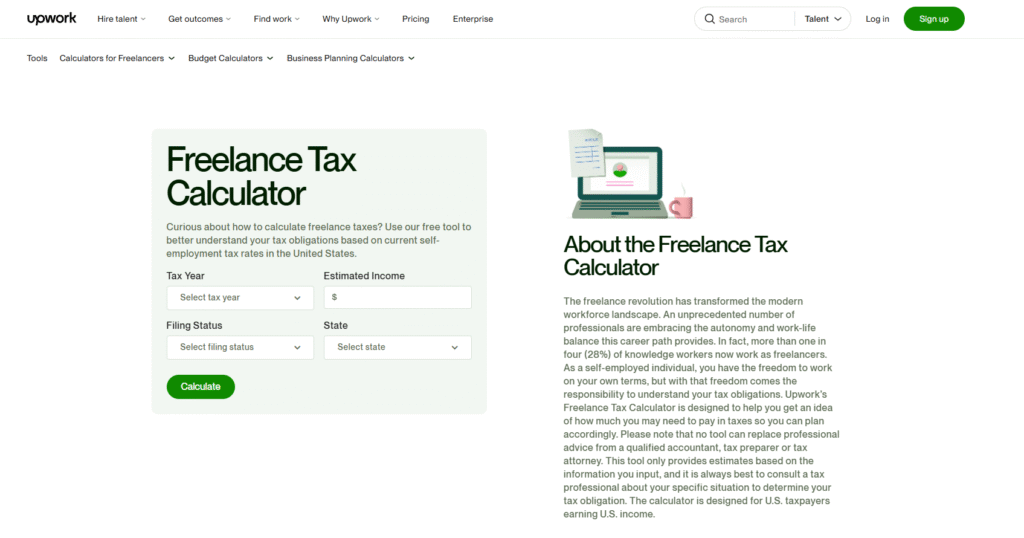Screen dimensions: 1024x538
Task: Go to the Pricing page
Action: [415, 19]
